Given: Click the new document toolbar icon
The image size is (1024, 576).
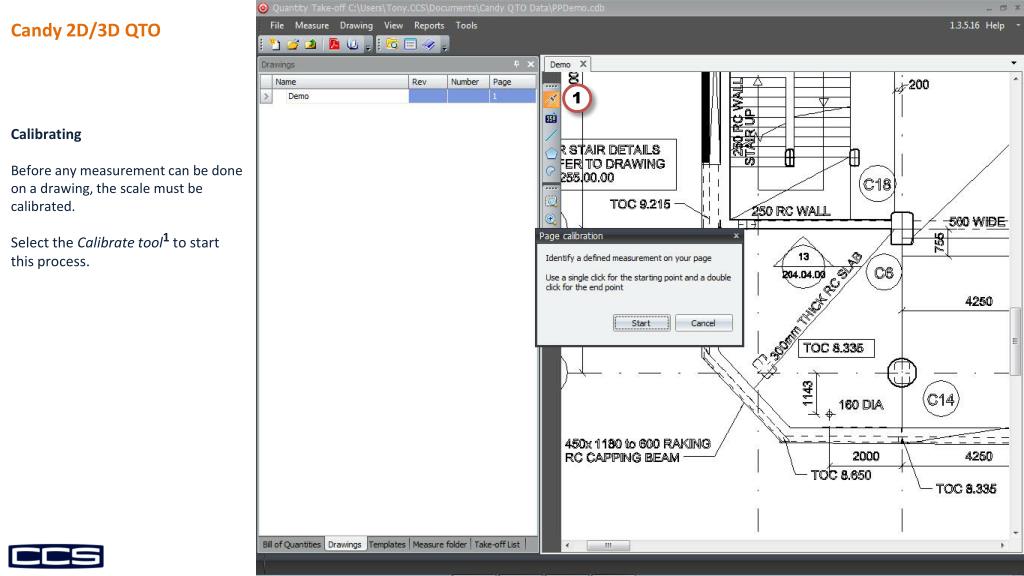Looking at the screenshot, I should click(275, 44).
